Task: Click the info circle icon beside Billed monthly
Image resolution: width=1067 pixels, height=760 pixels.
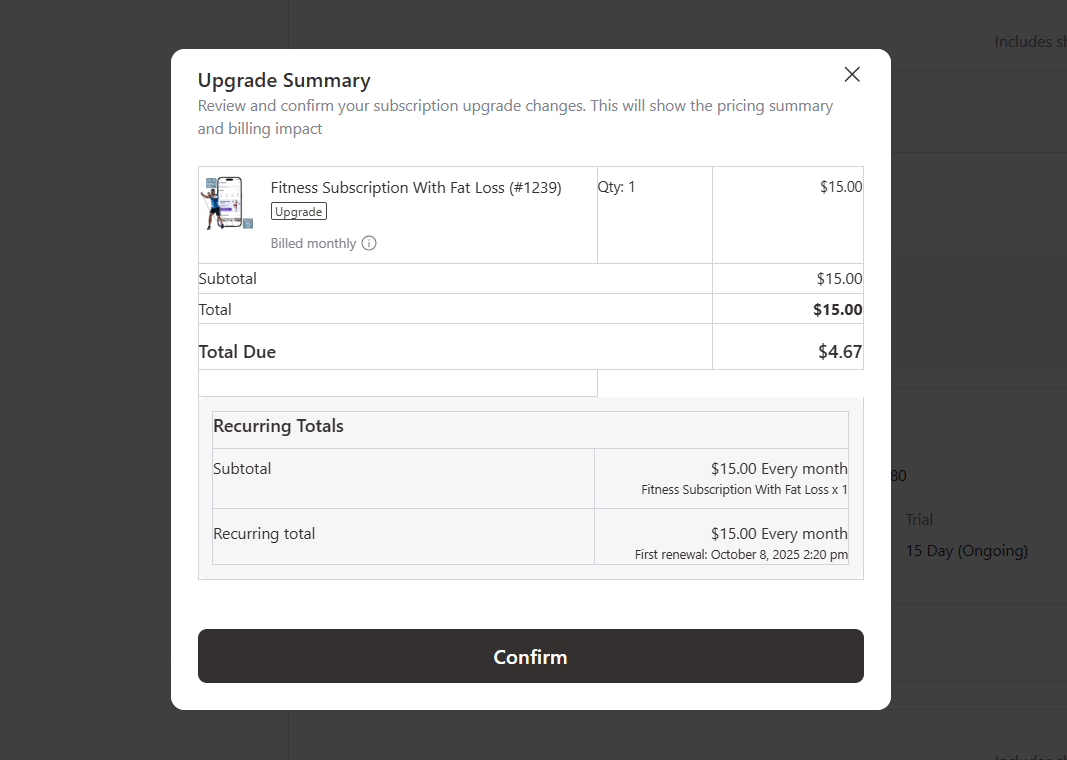Action: coord(369,243)
